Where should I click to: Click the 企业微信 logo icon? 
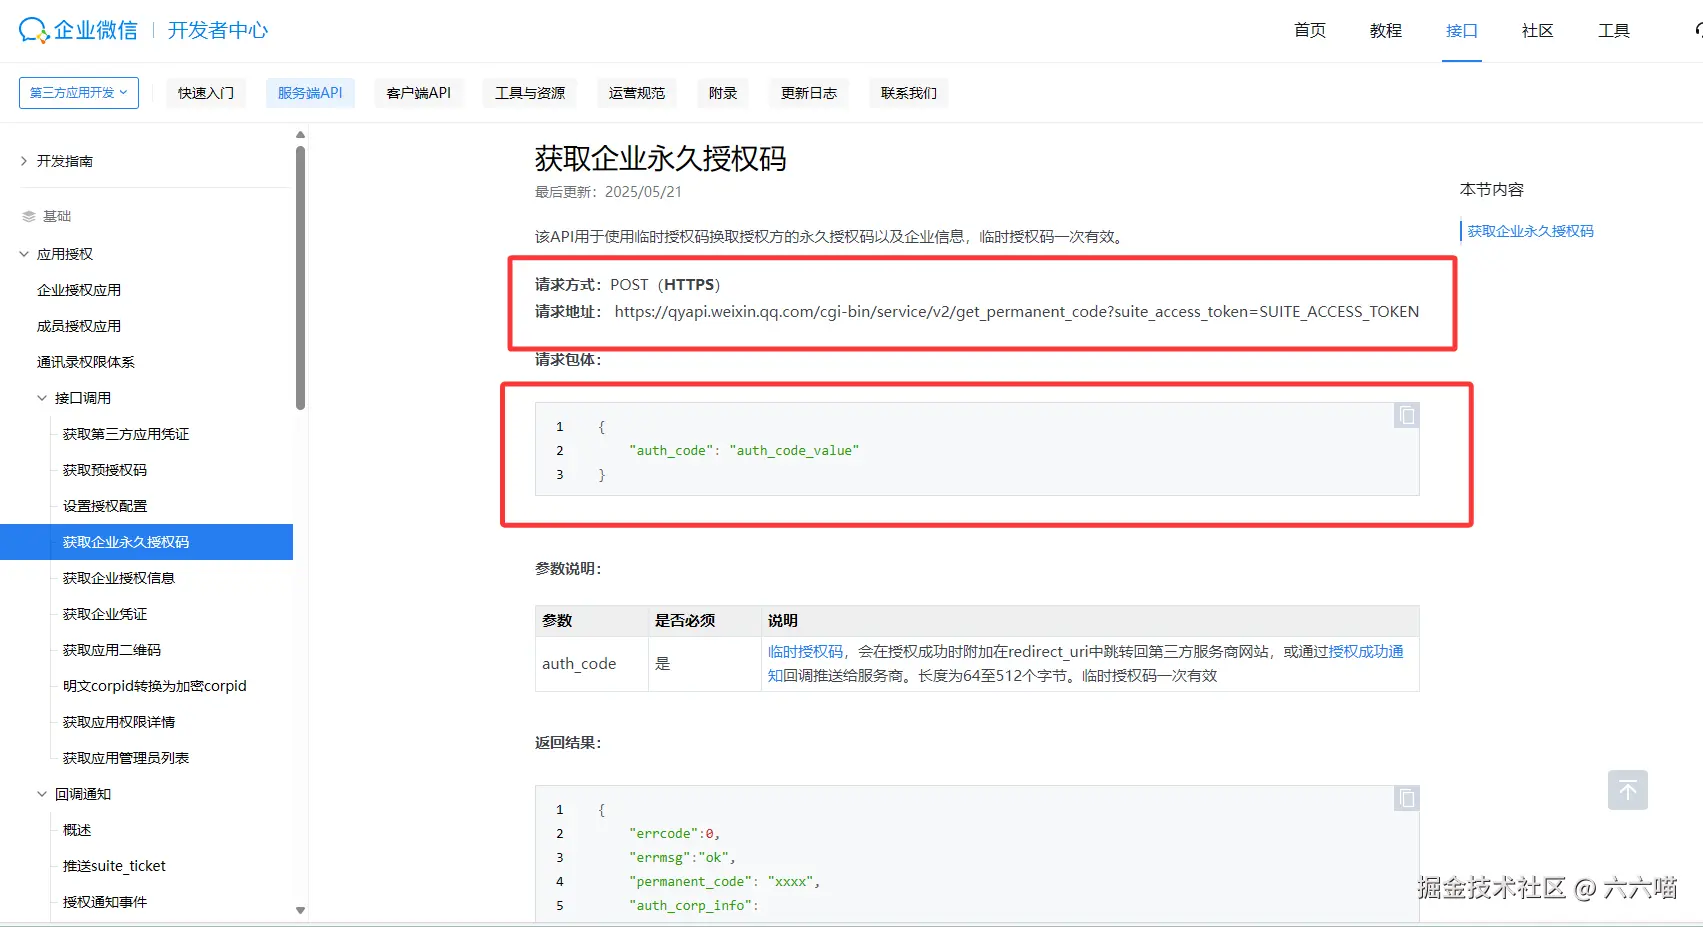(33, 30)
